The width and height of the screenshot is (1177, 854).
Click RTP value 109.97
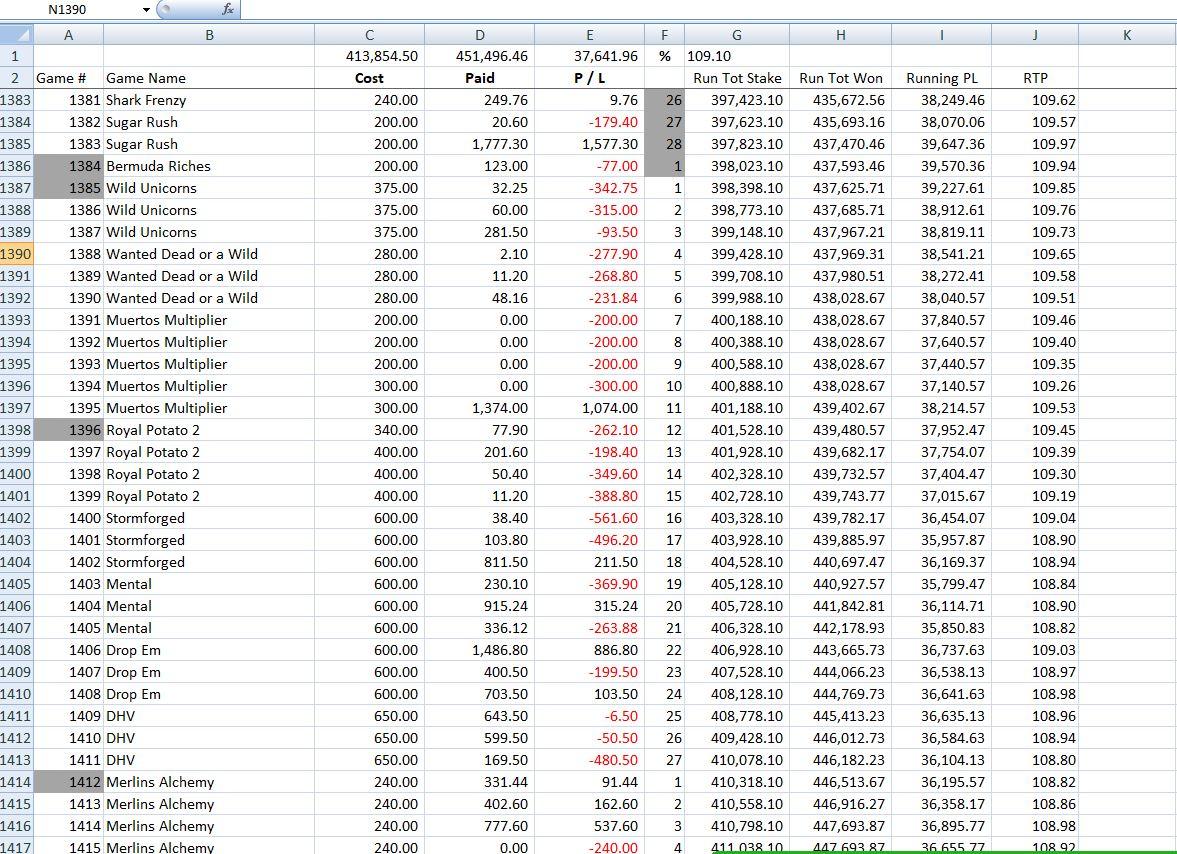(1035, 144)
